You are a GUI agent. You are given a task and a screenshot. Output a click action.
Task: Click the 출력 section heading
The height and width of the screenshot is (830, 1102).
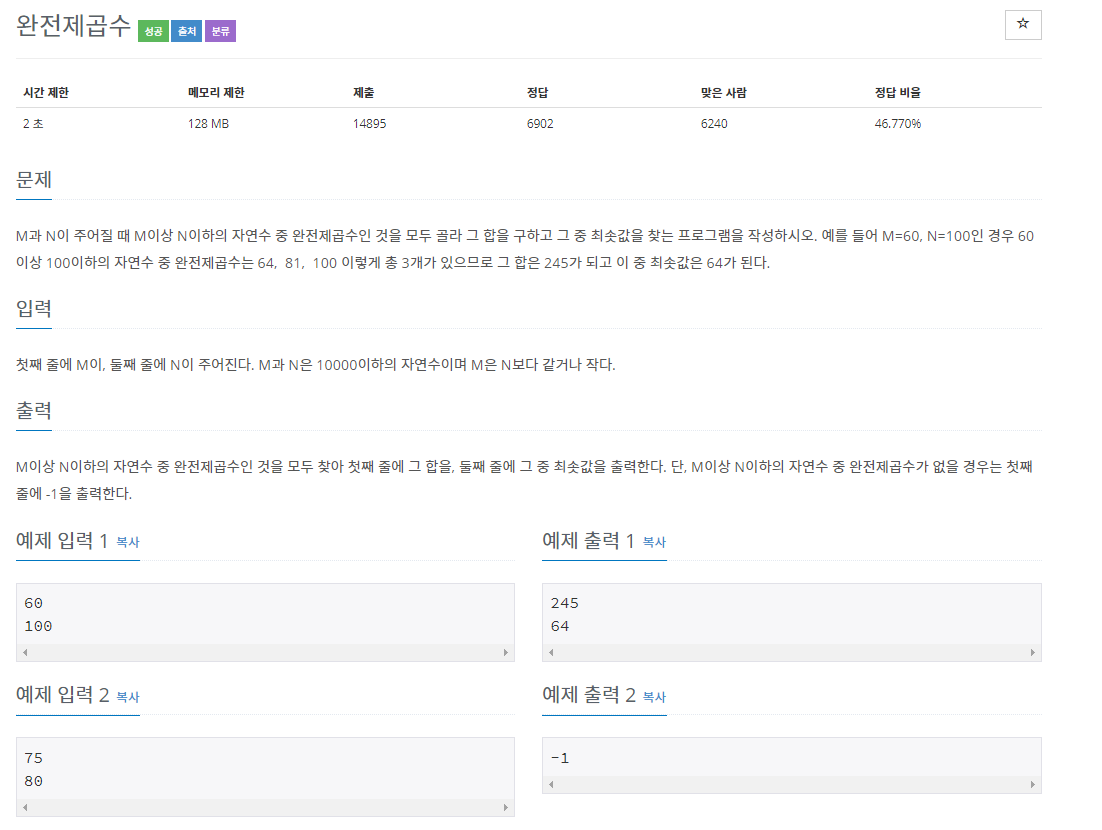tap(34, 410)
